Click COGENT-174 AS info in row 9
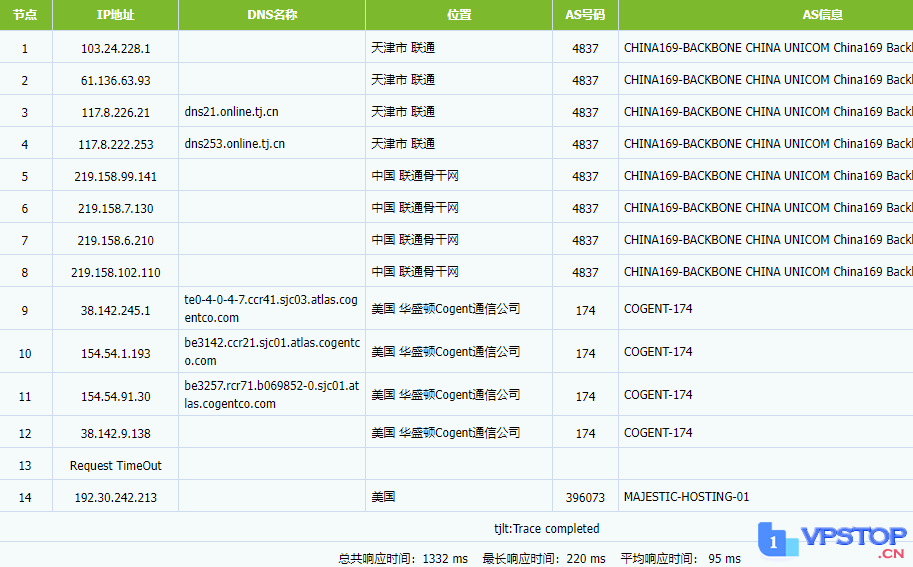The height and width of the screenshot is (567, 913). [x=658, y=309]
